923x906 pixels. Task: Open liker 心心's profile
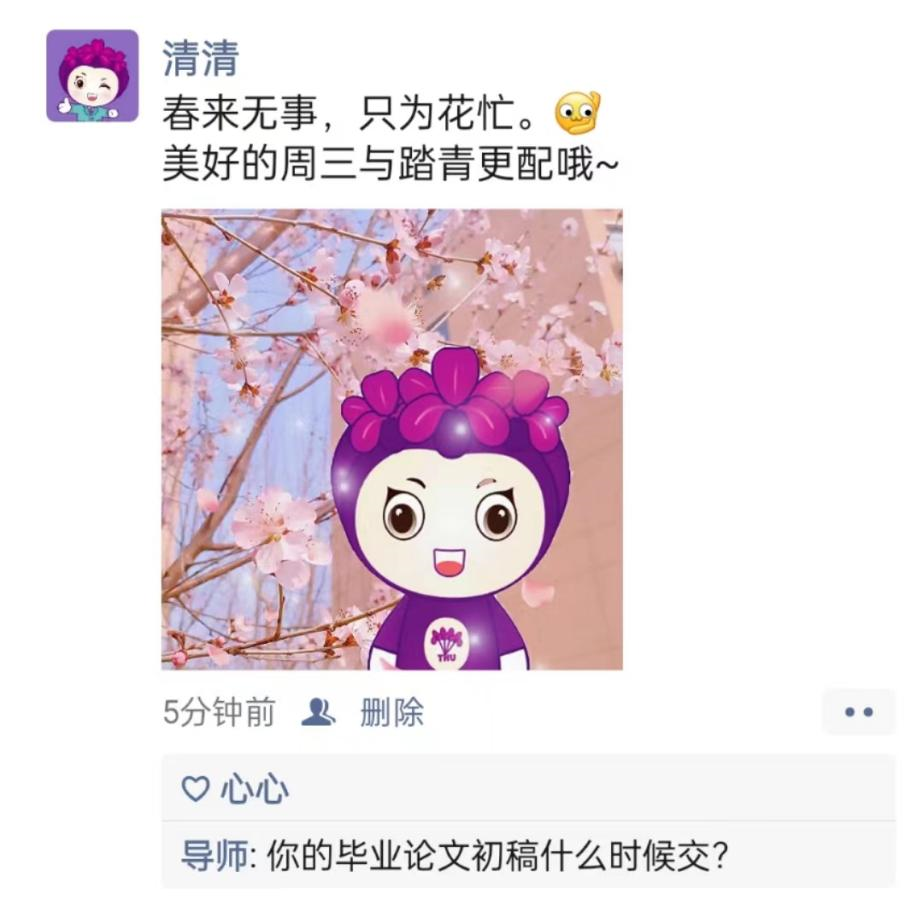254,789
